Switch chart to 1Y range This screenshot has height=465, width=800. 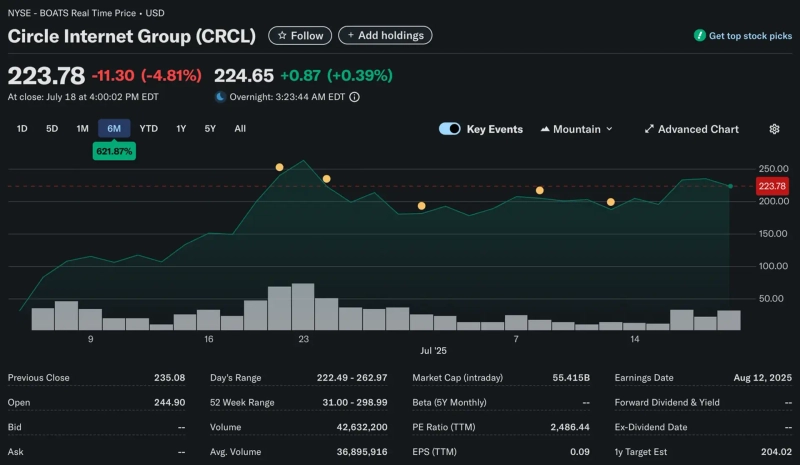[x=181, y=129]
